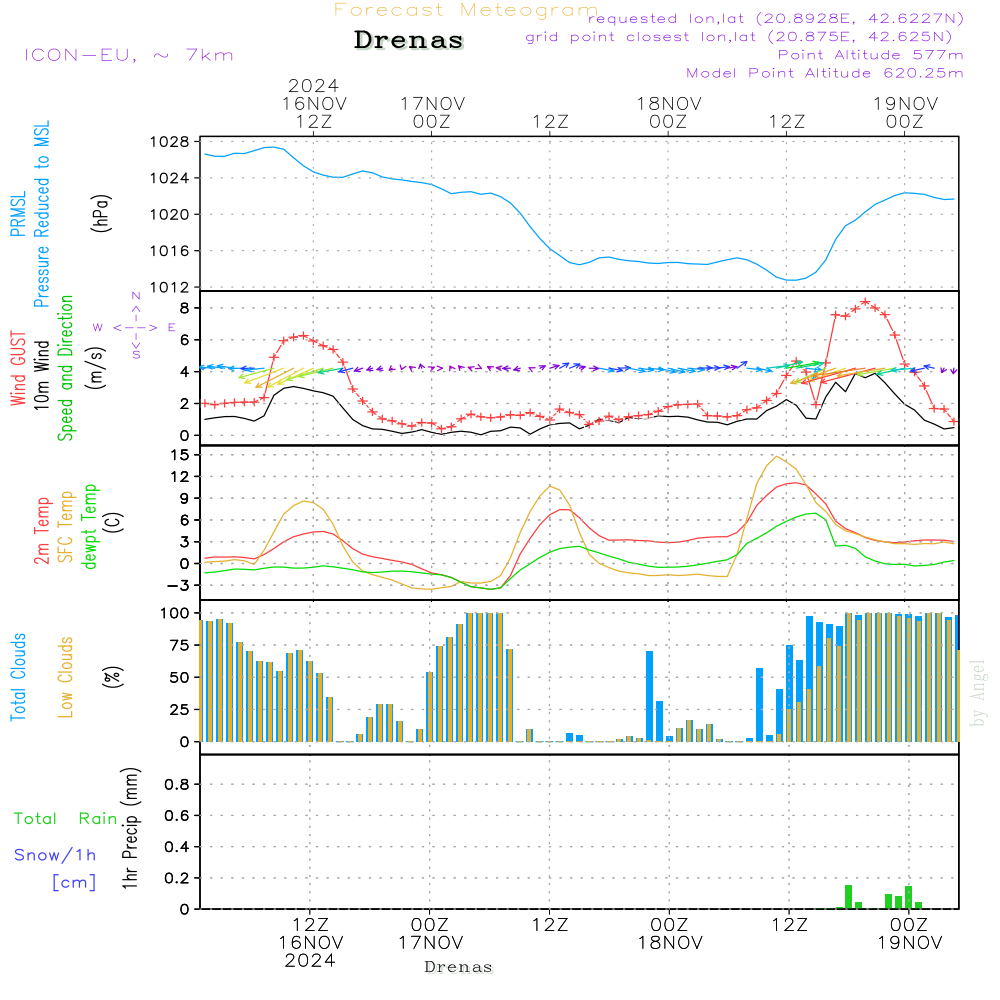The image size is (1000, 1000).
Task: Click the green dewpt Temp legend label
Action: (x=90, y=526)
